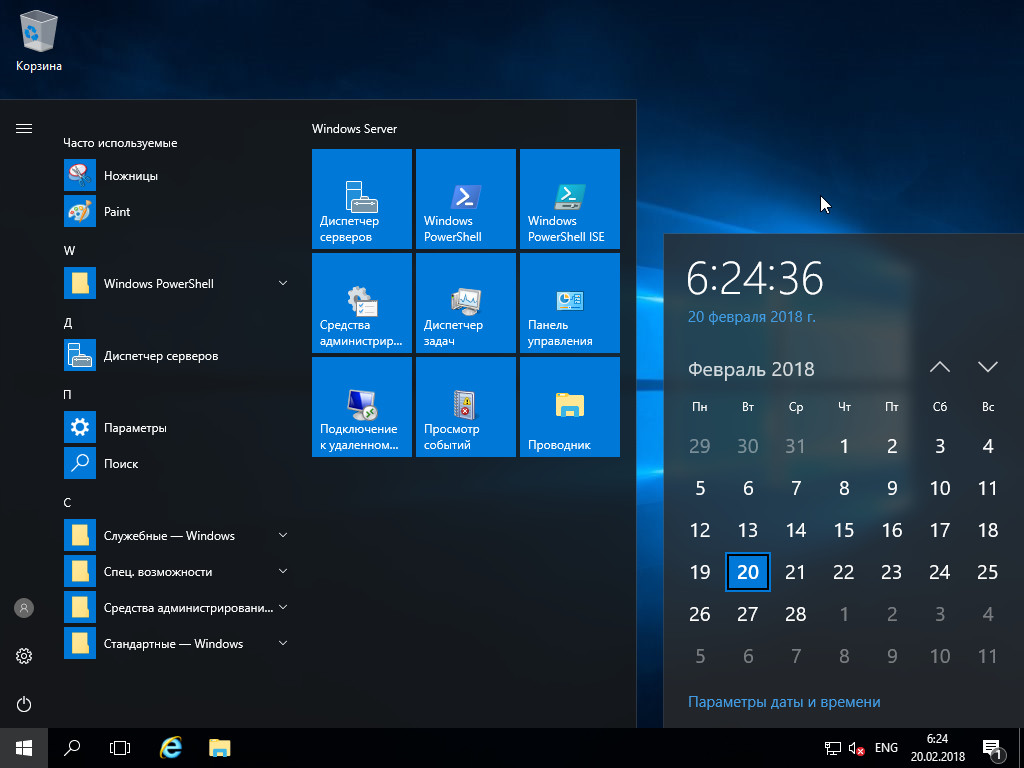Viewport: 1024px width, 768px height.
Task: Open the settings gear in the Start sidebar
Action: point(24,656)
